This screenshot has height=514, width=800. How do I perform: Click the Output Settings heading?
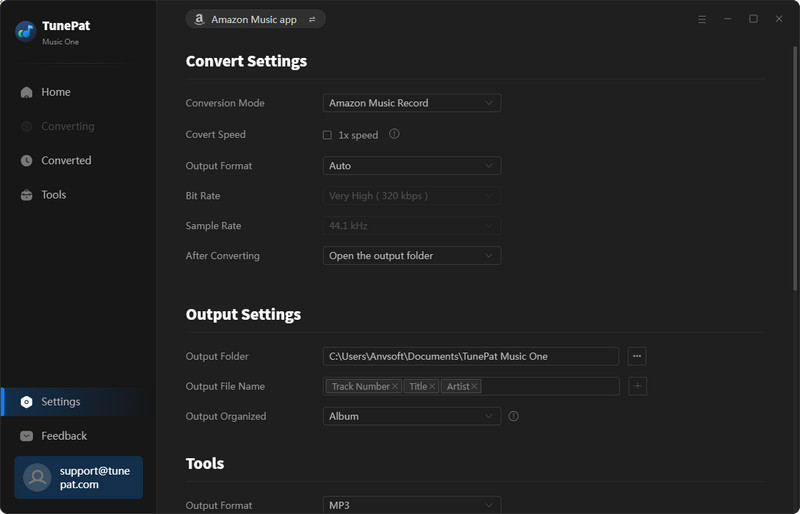click(x=243, y=314)
